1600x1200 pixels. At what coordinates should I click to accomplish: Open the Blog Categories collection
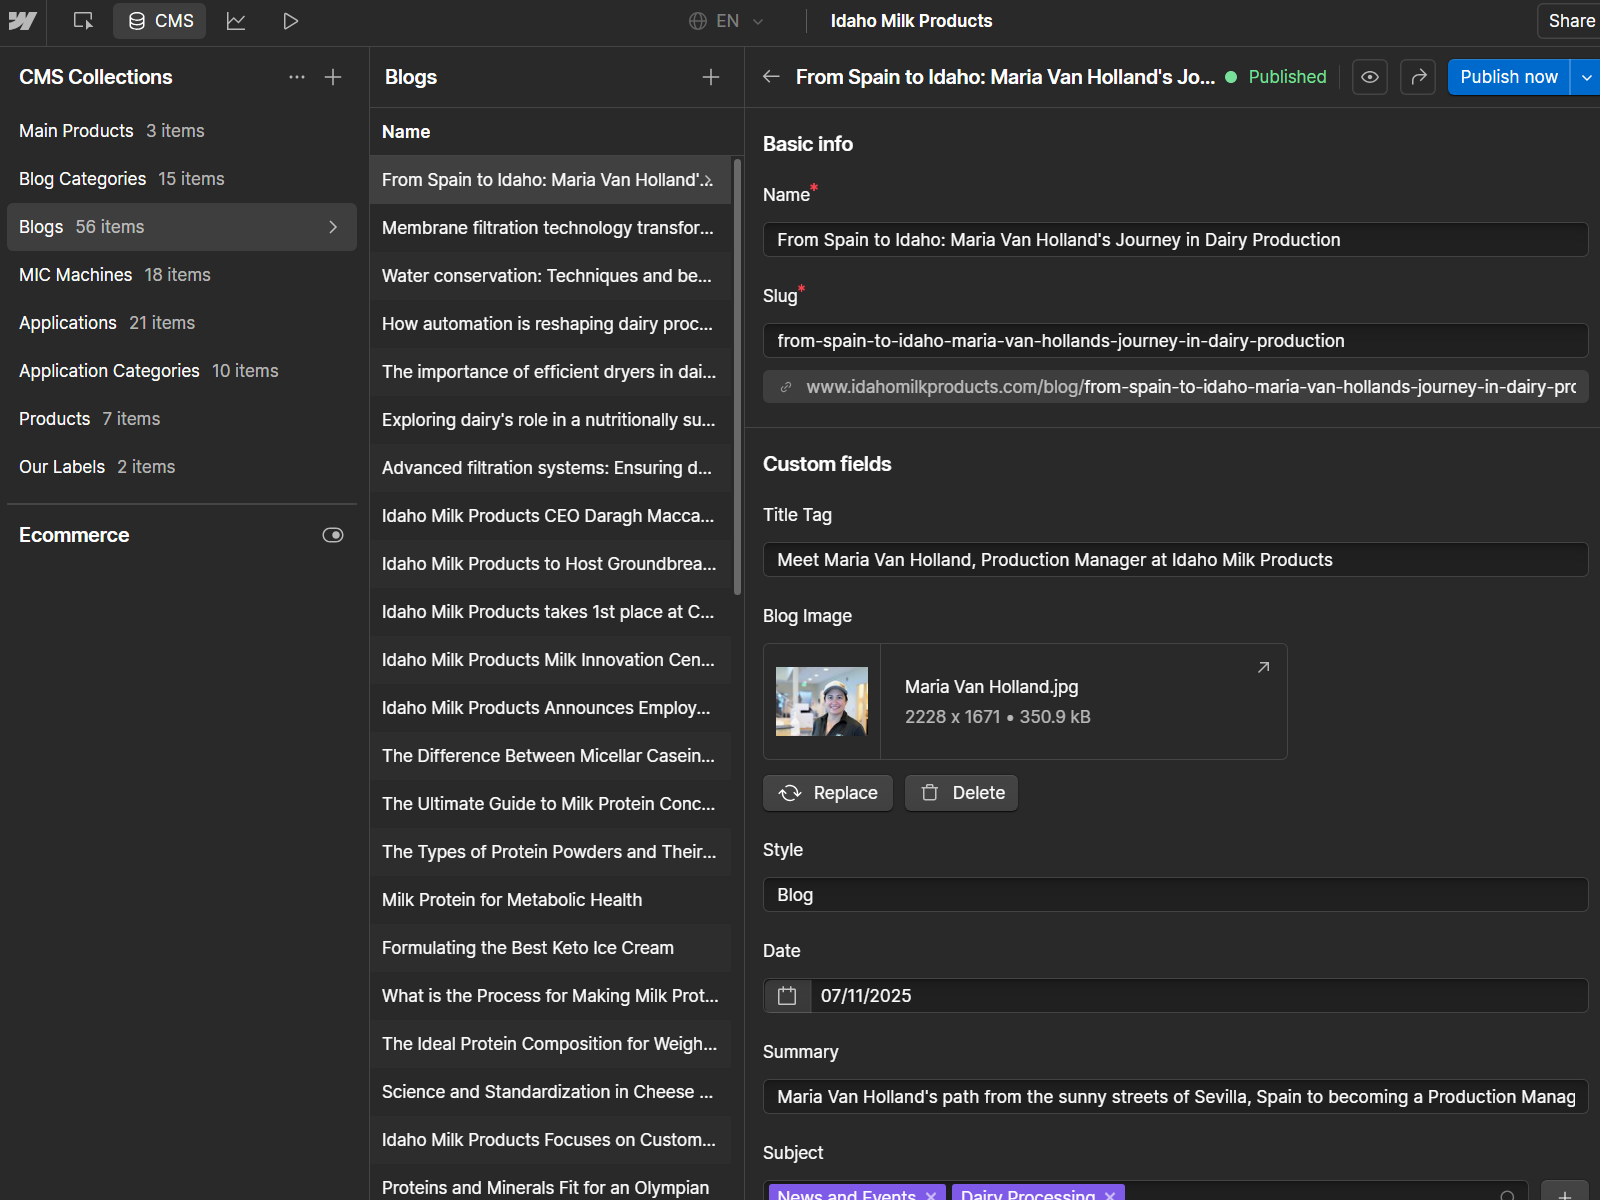[x=181, y=179]
